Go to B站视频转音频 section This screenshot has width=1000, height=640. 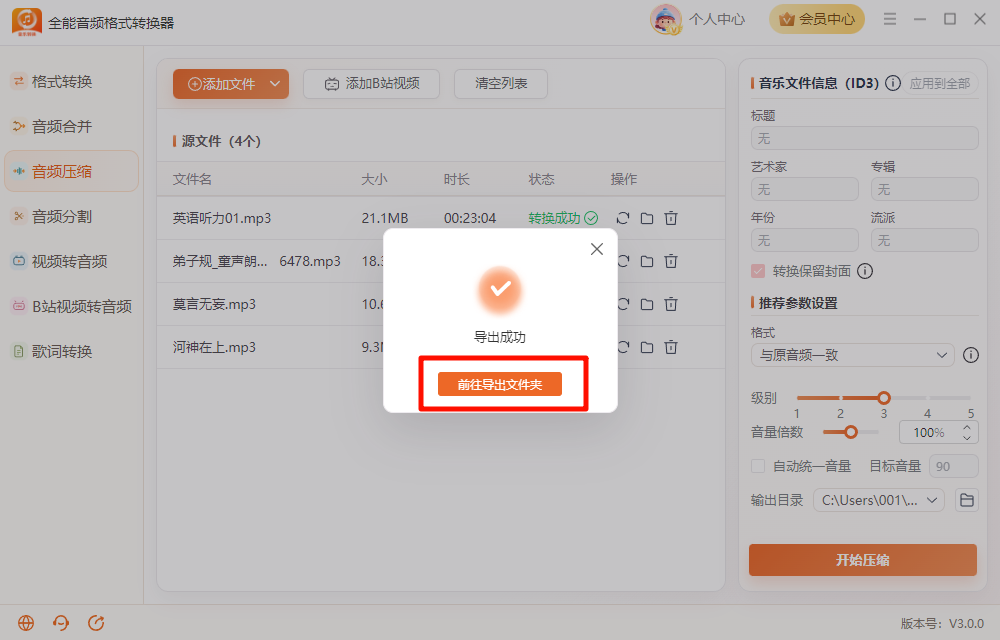point(71,306)
